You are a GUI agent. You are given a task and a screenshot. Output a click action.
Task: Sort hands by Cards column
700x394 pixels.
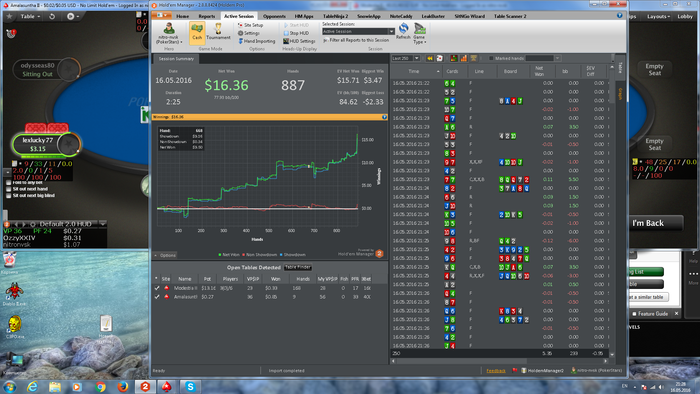(452, 71)
